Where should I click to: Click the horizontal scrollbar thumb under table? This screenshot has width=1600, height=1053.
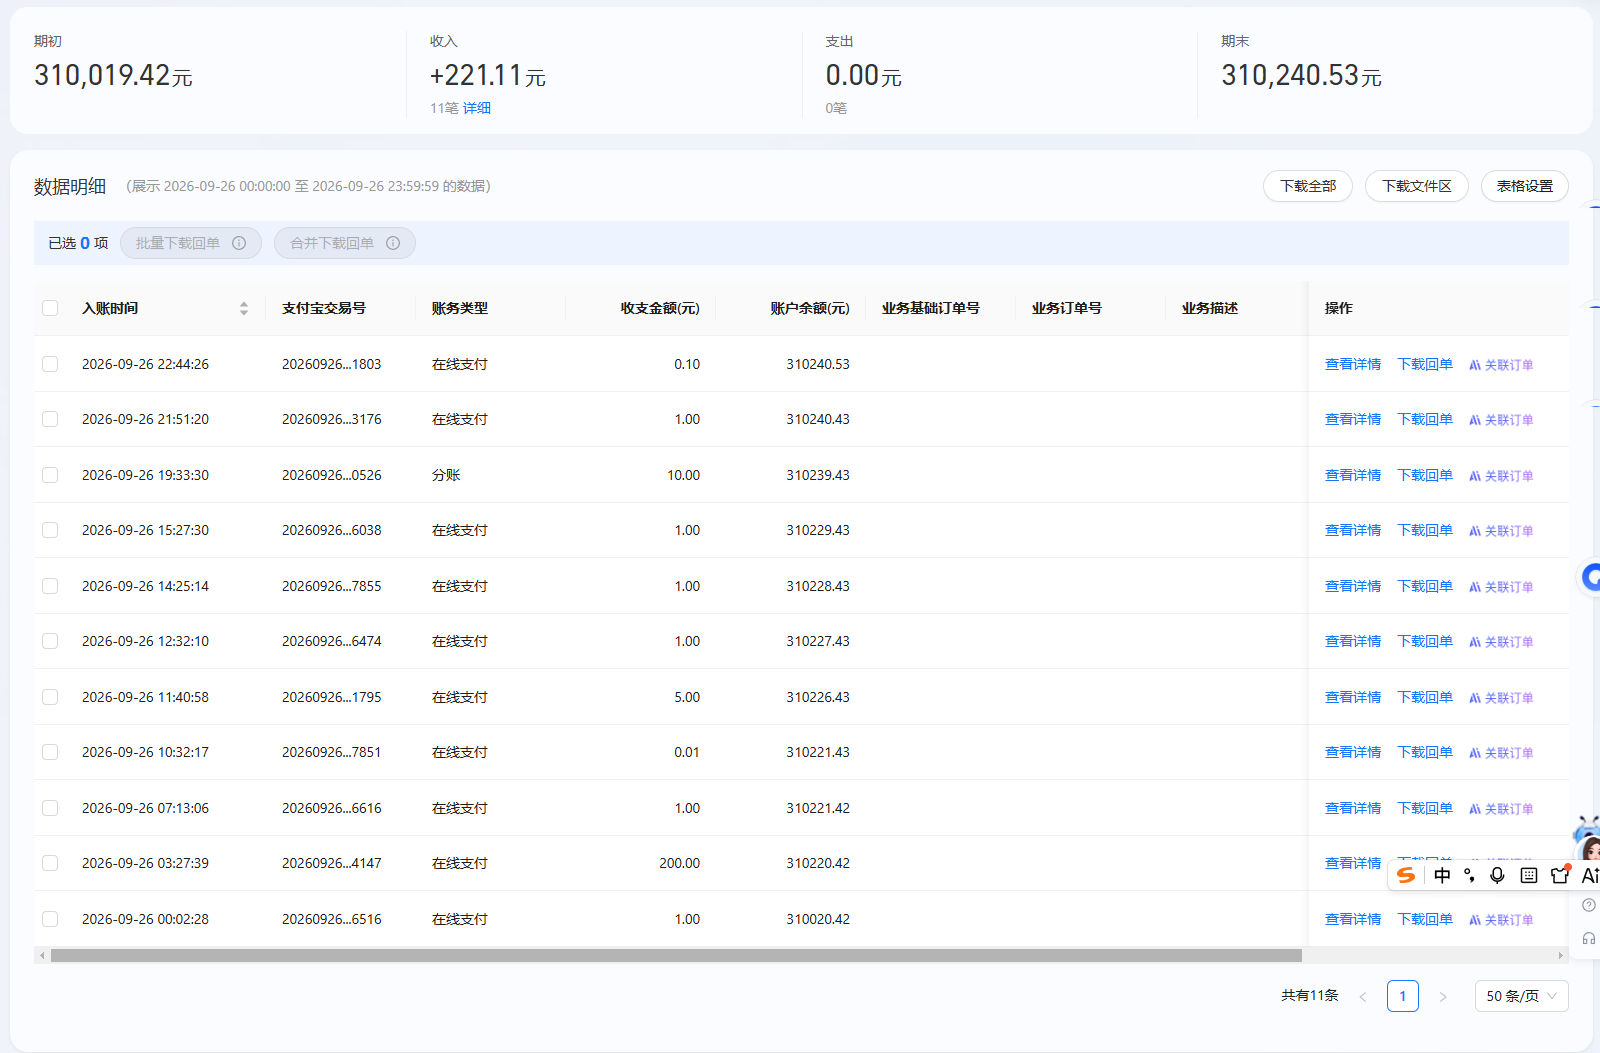[676, 955]
